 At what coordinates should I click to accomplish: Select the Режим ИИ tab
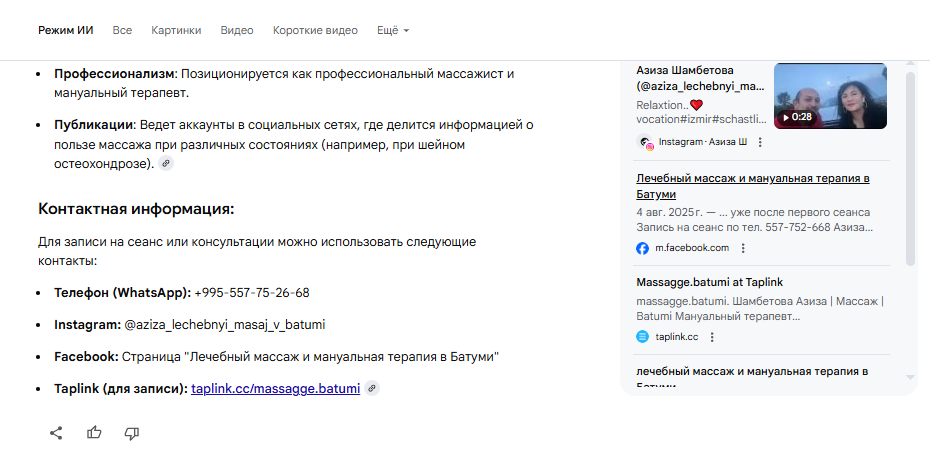coord(66,30)
